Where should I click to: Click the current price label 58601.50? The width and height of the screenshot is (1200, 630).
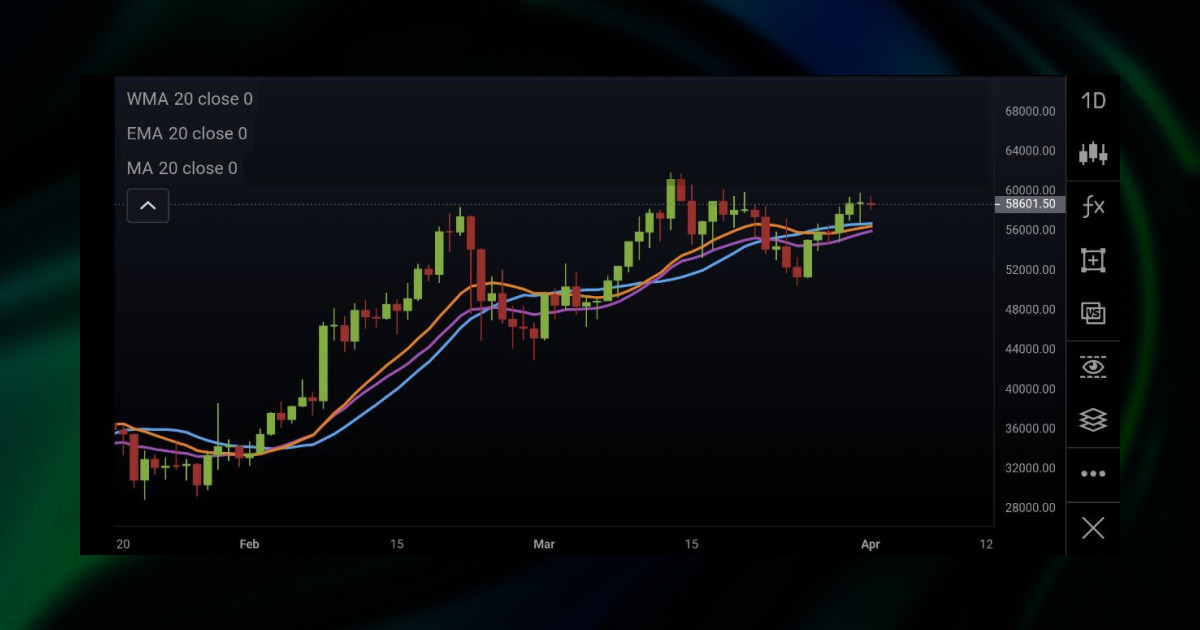(x=1030, y=204)
